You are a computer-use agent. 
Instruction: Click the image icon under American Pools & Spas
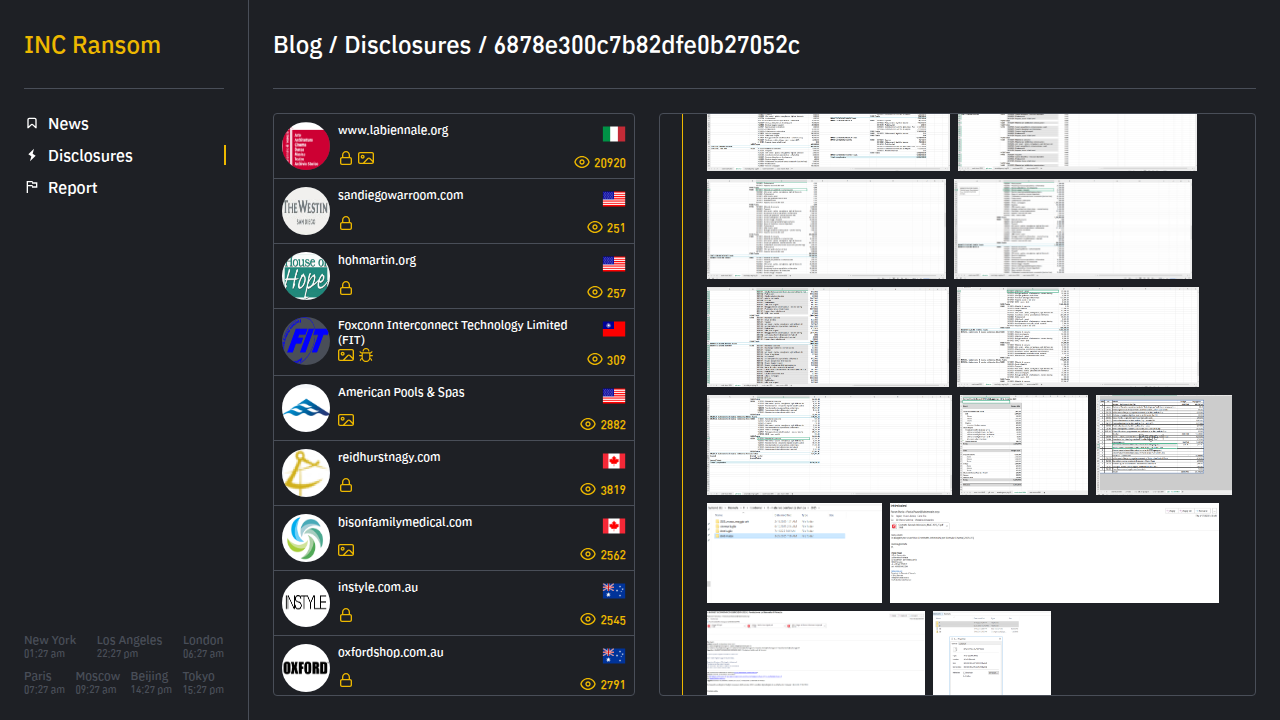tap(346, 421)
